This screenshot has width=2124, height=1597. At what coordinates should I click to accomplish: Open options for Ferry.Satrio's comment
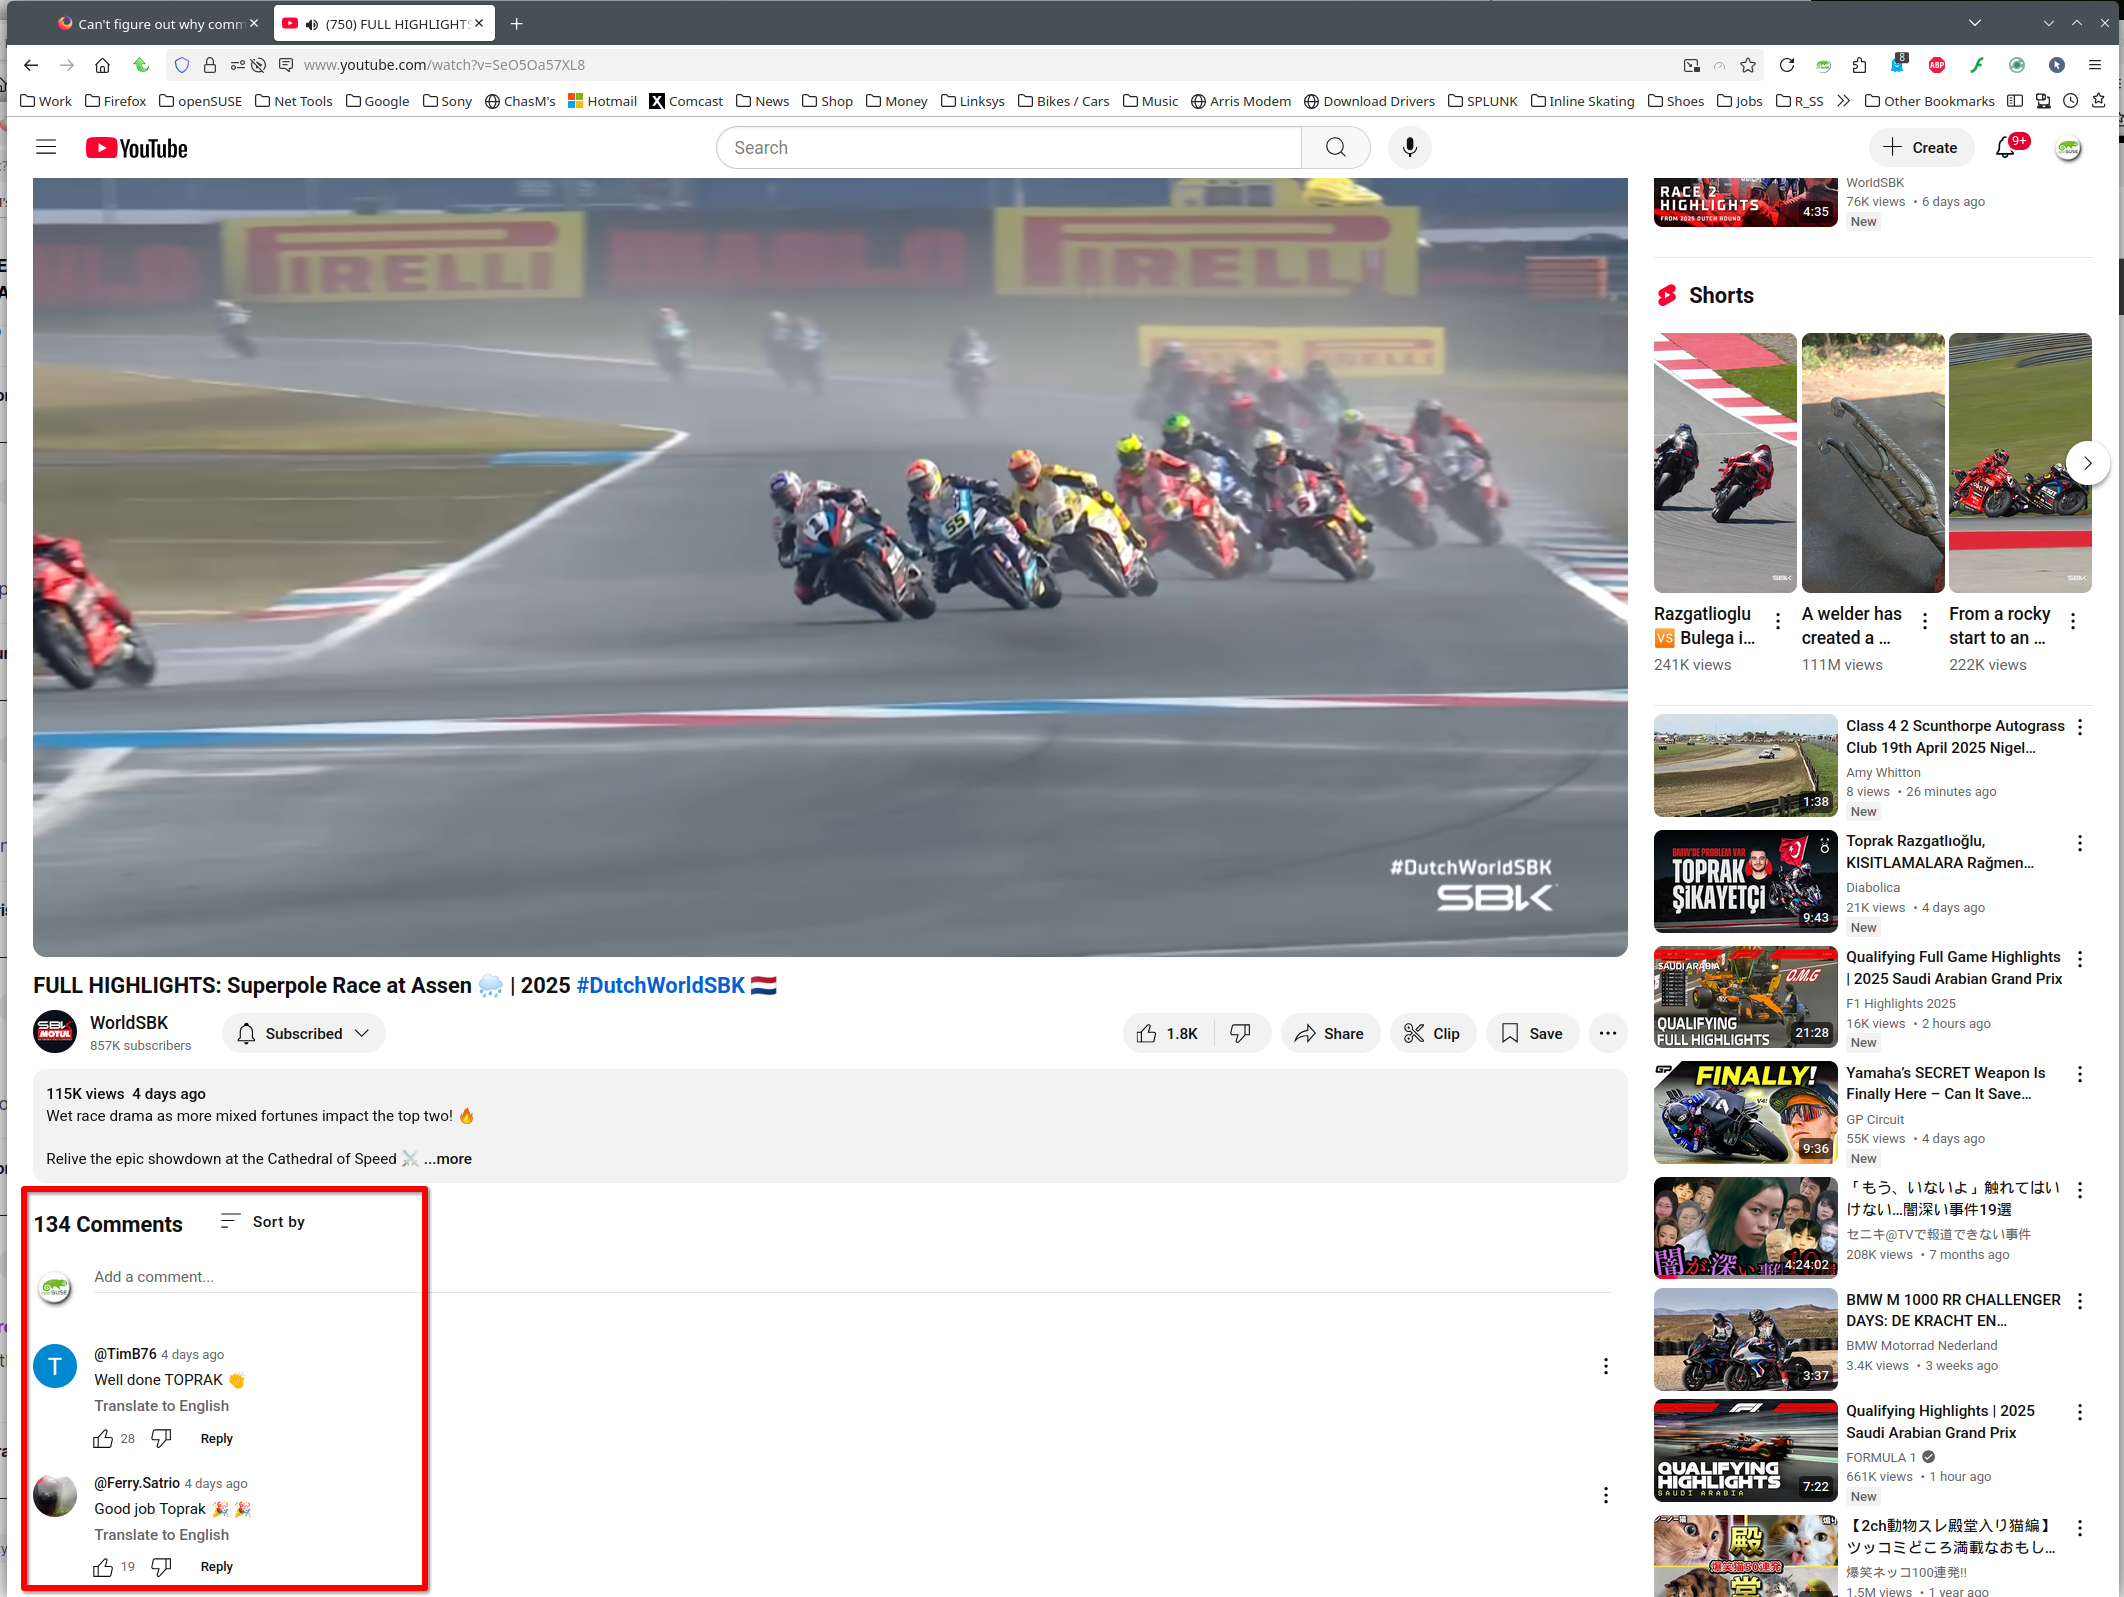[1606, 1495]
